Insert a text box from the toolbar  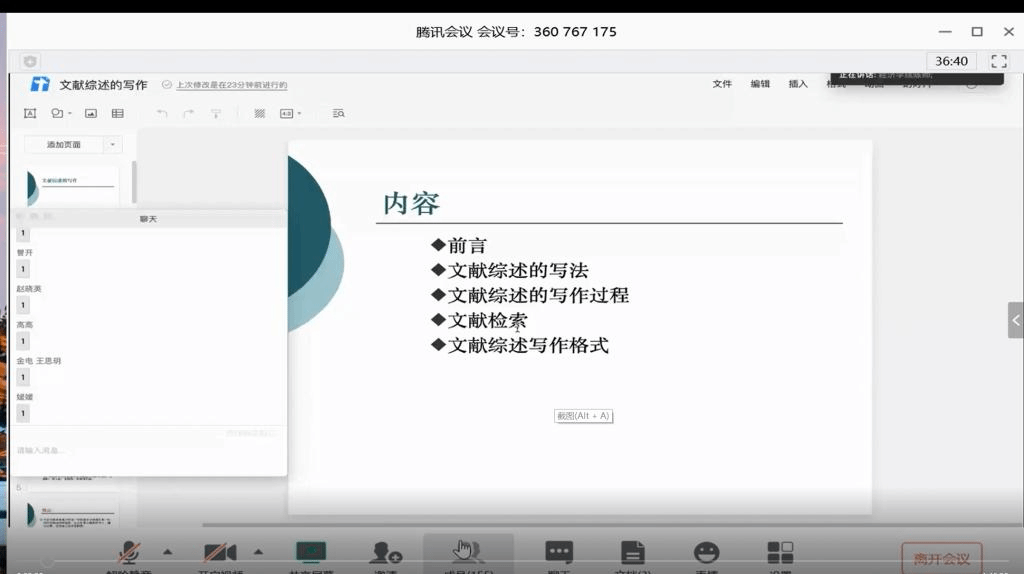pos(30,114)
